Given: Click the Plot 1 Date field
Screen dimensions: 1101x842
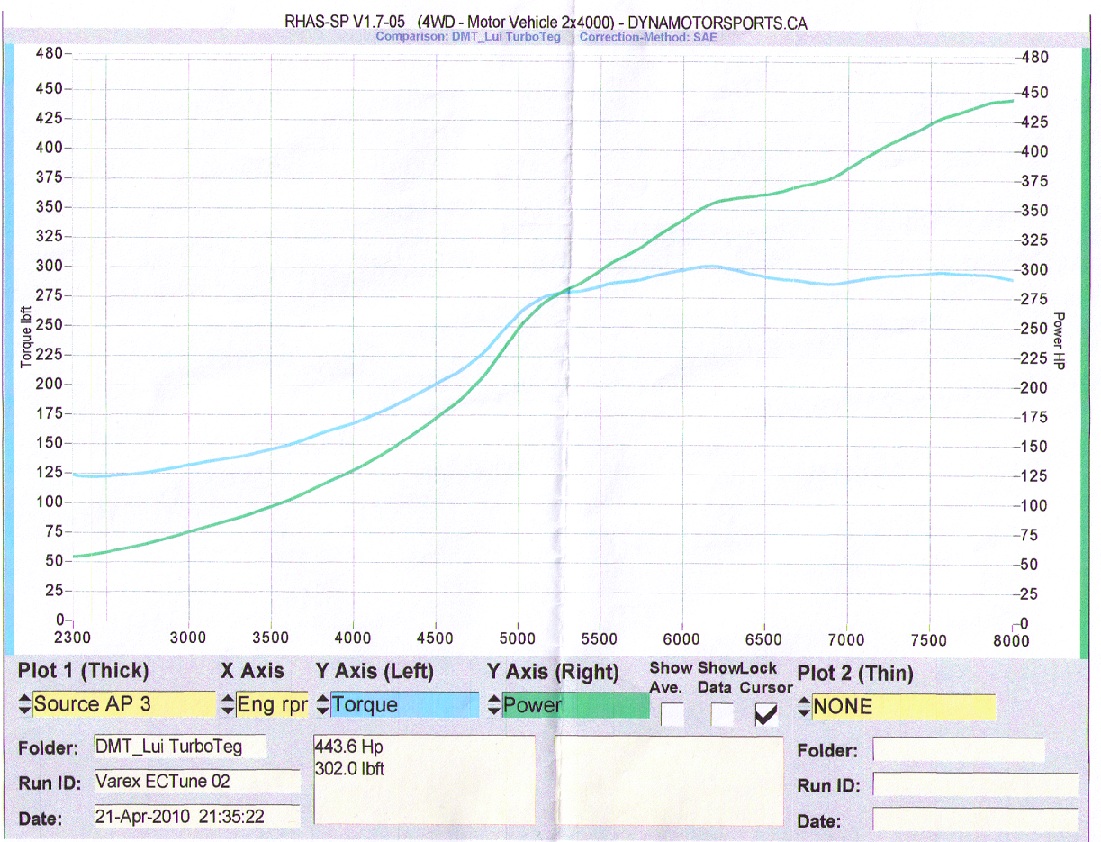Looking at the screenshot, I should point(196,816).
